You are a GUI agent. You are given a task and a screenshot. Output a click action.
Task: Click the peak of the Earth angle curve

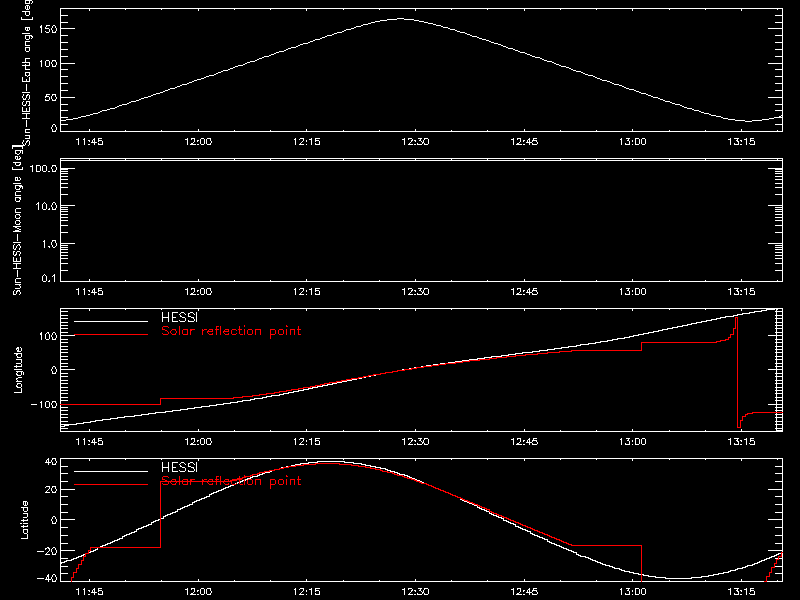pyautogui.click(x=401, y=19)
